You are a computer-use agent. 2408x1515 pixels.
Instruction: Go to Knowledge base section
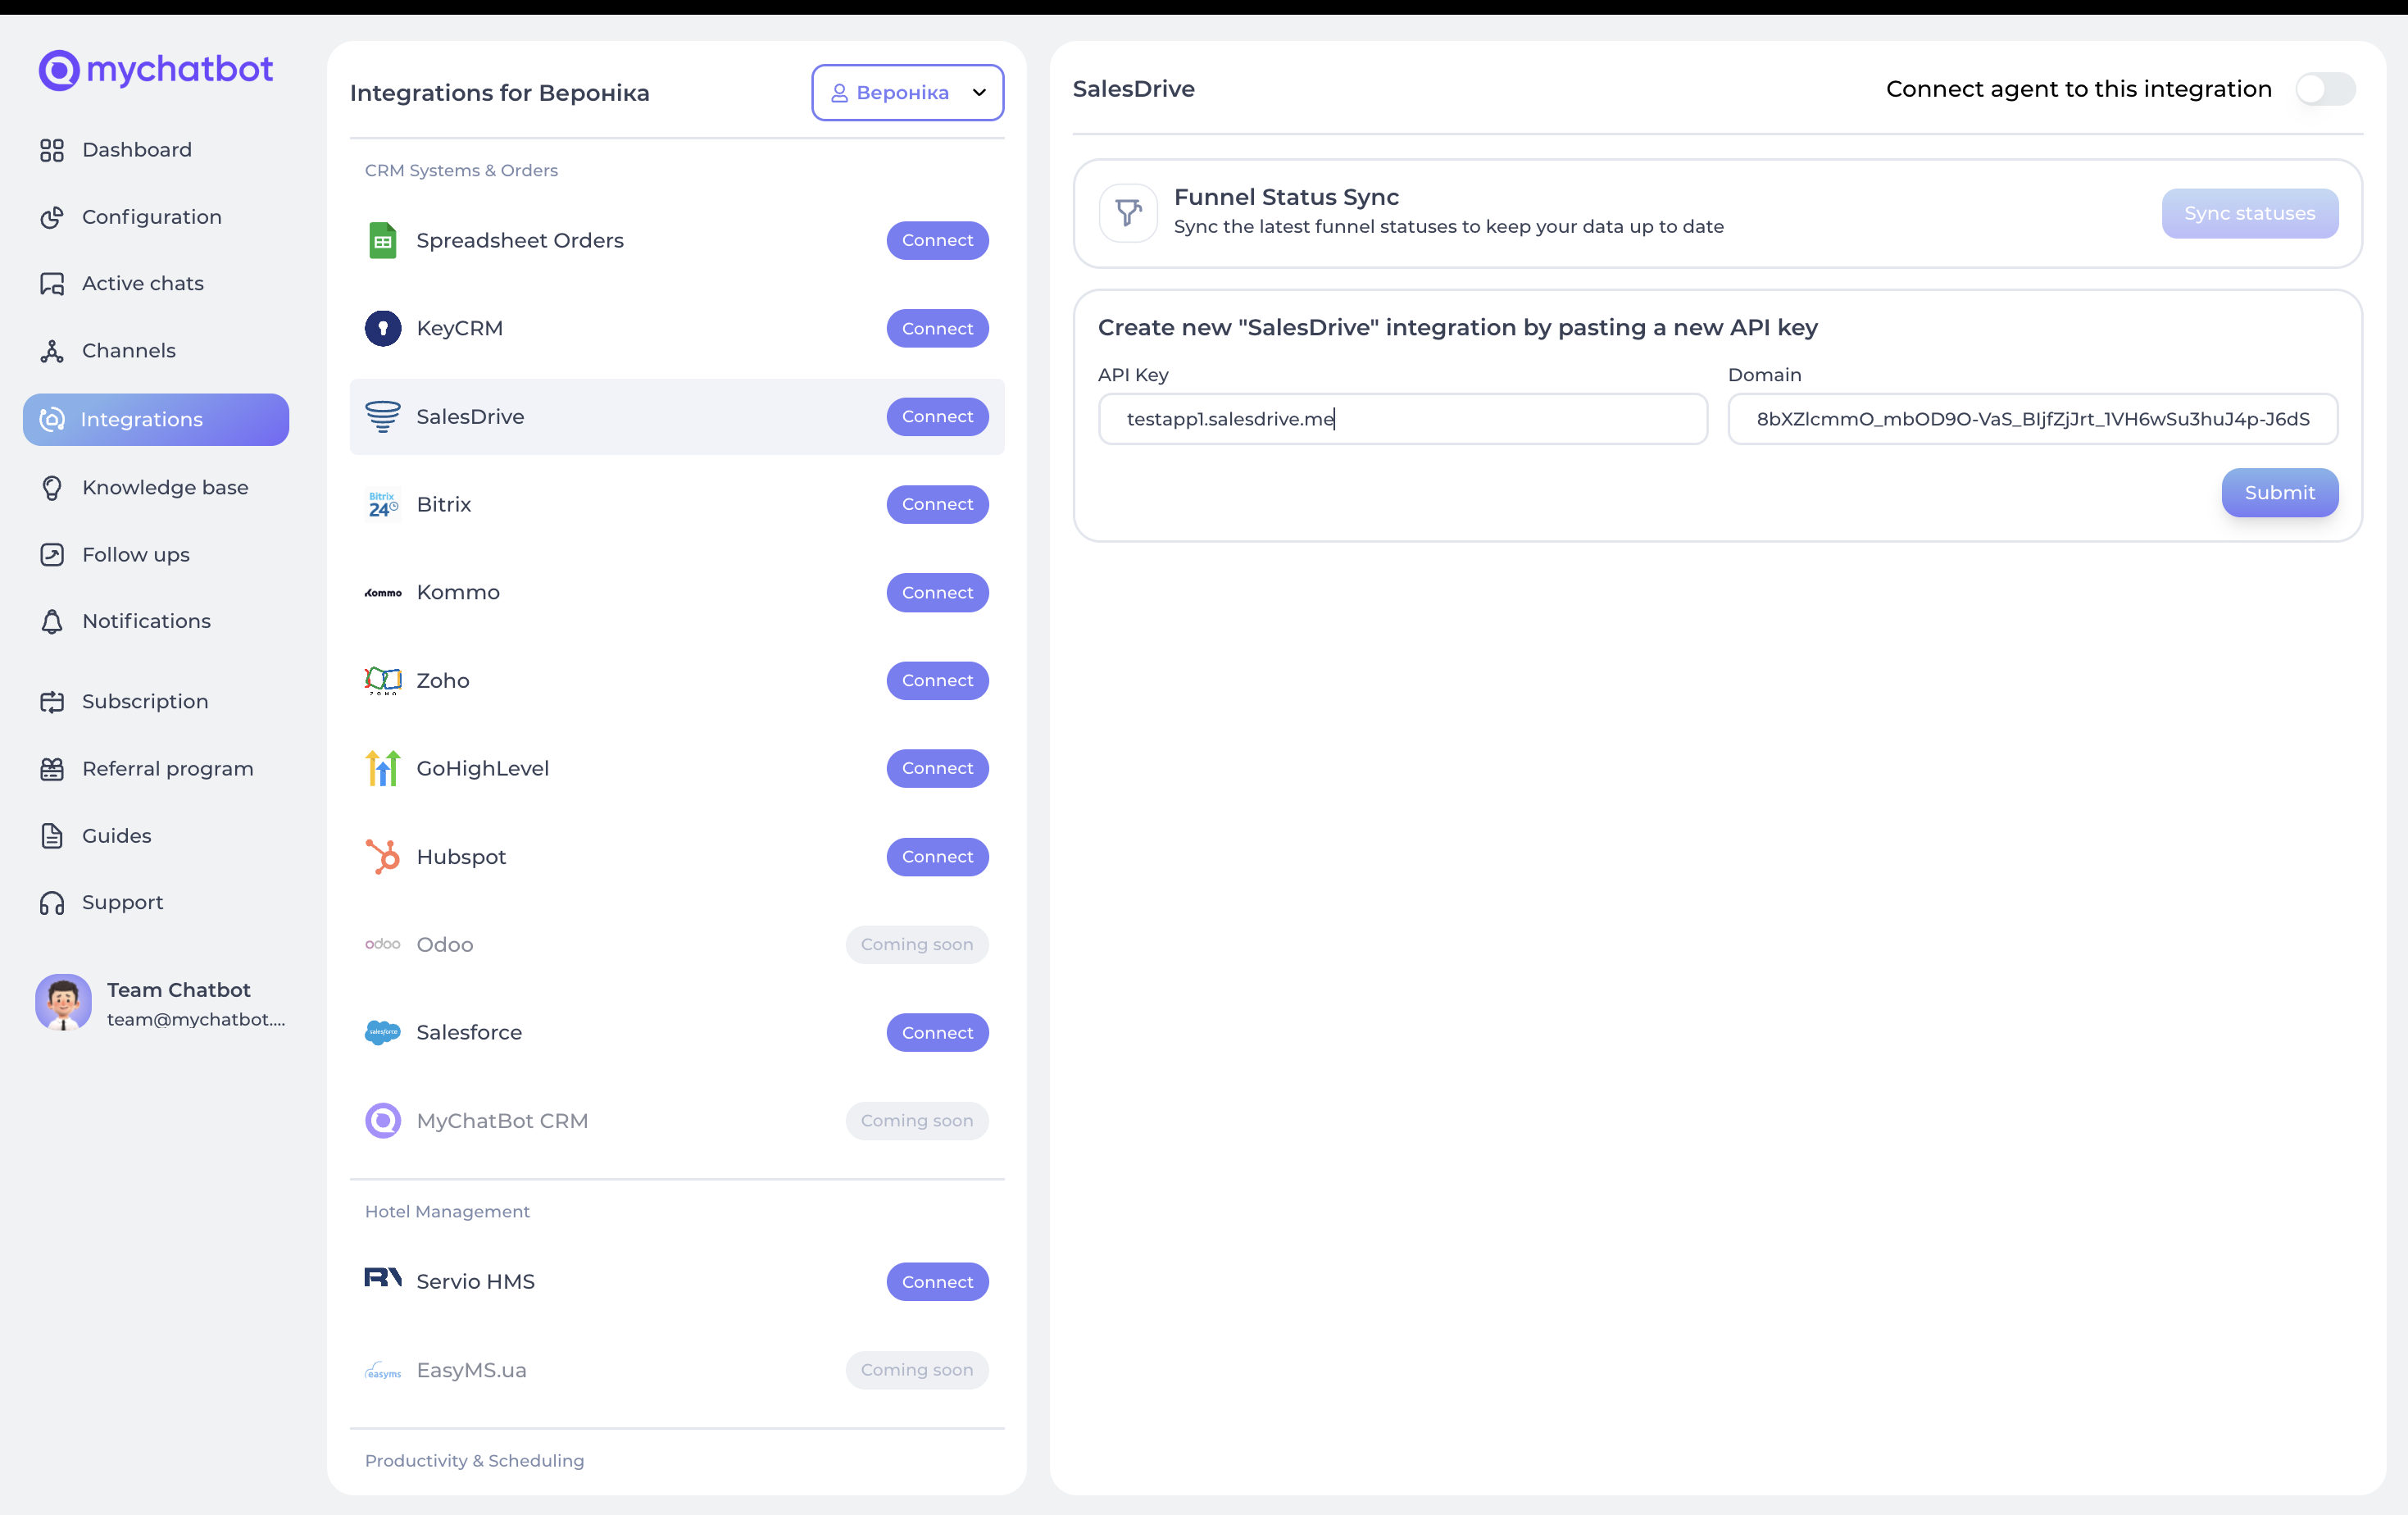pos(165,487)
